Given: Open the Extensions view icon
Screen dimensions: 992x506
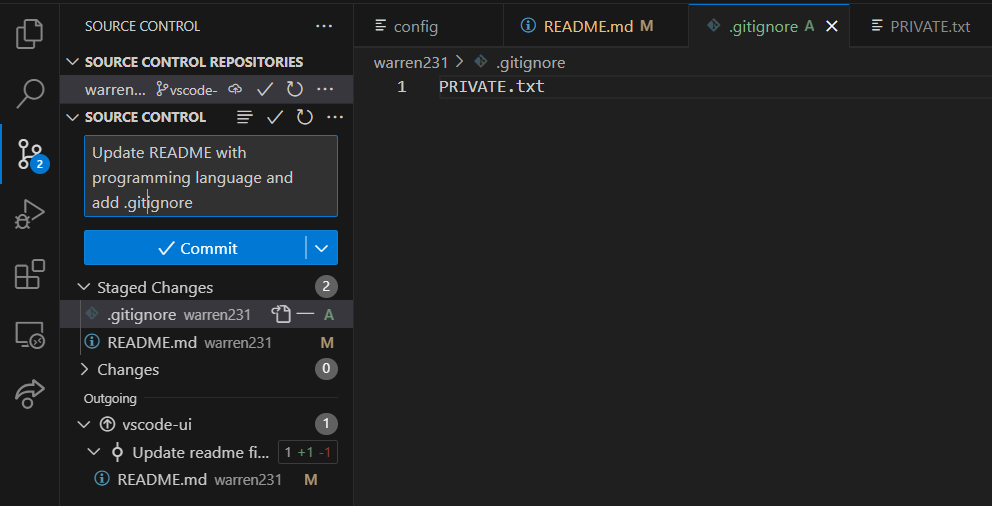Looking at the screenshot, I should point(30,274).
